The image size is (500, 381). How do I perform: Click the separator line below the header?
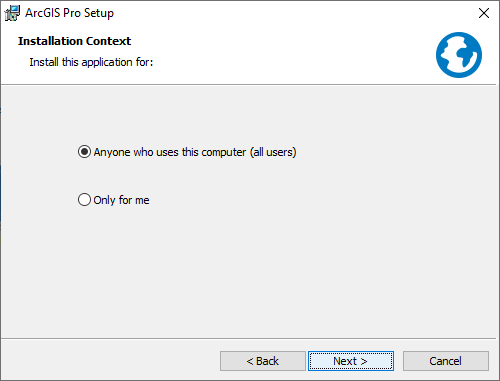pos(248,84)
